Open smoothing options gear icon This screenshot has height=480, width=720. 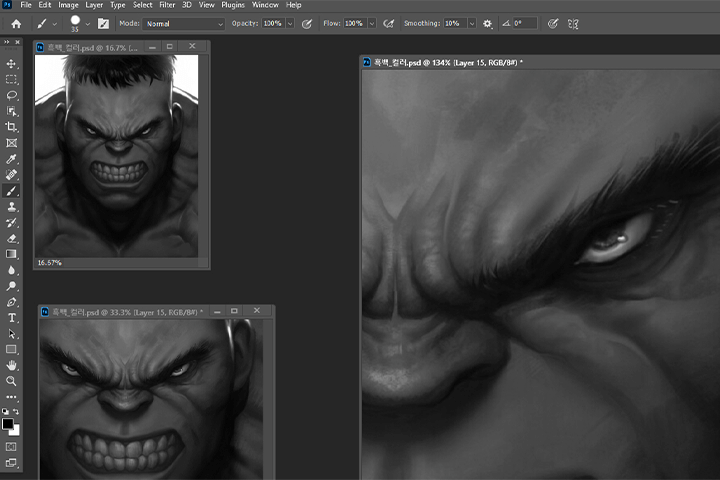[x=487, y=23]
